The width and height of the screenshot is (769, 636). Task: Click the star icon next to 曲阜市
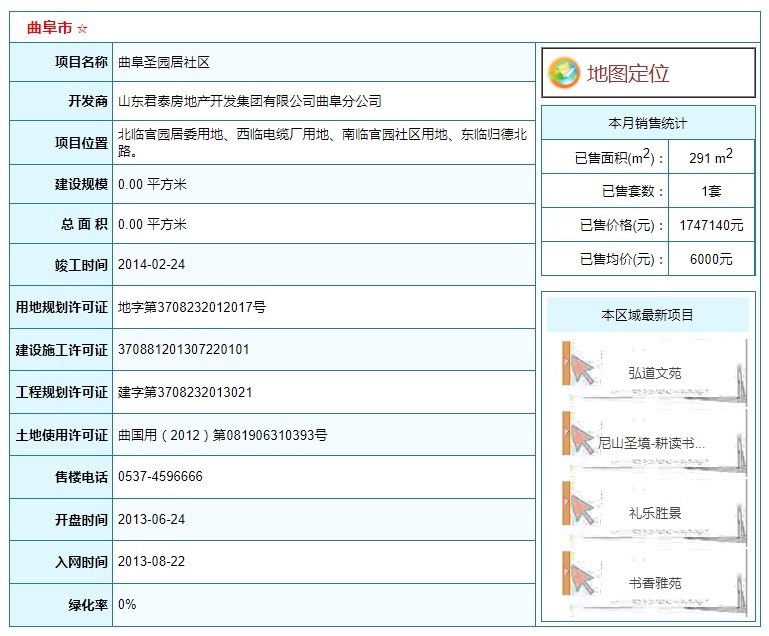82,28
